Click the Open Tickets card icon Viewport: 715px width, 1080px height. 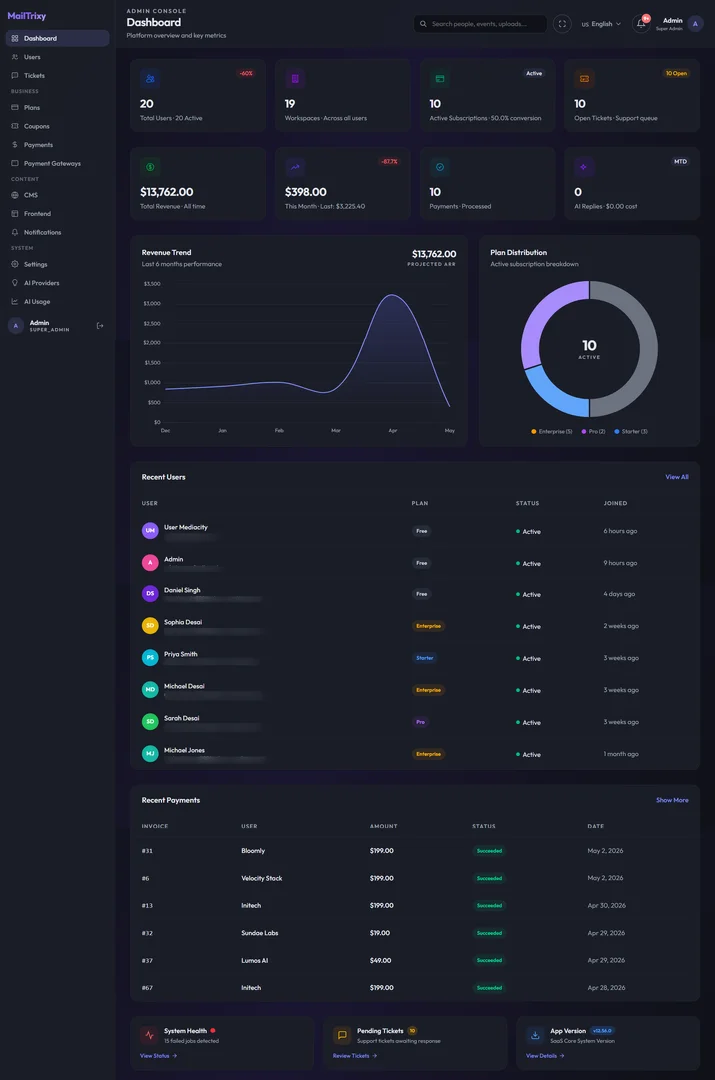pos(584,79)
